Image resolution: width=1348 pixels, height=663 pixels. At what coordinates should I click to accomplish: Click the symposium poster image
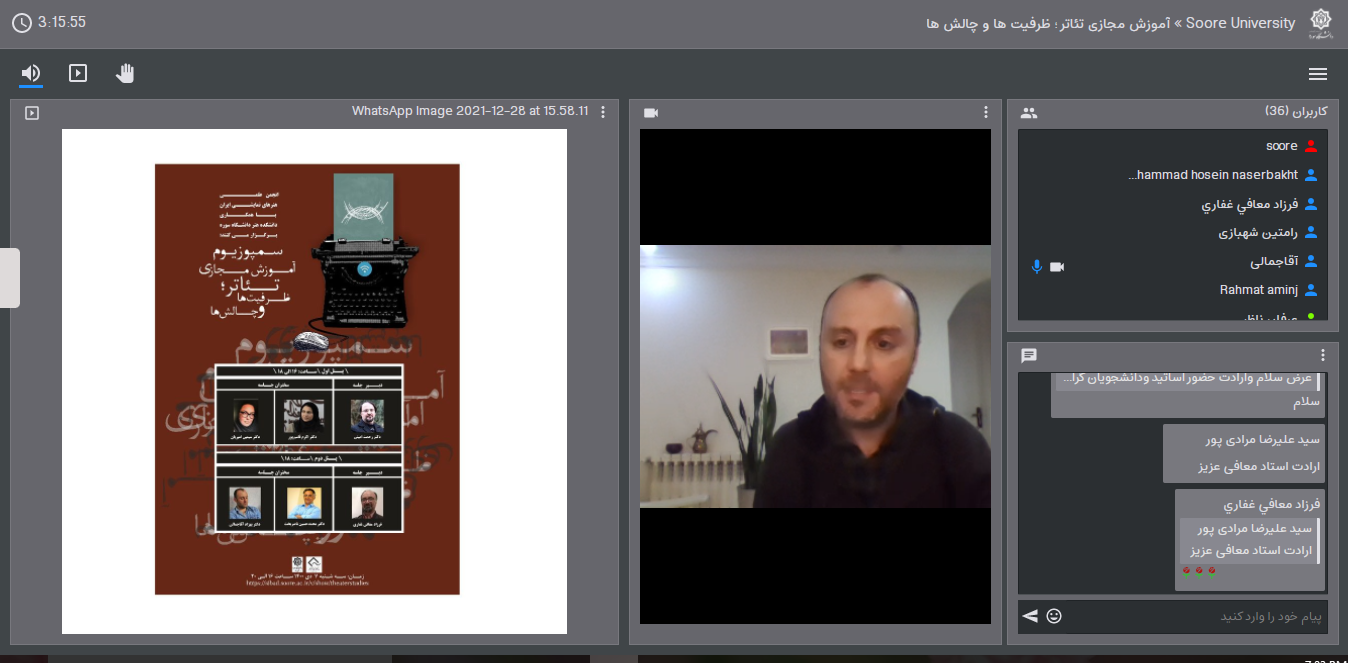click(x=307, y=379)
